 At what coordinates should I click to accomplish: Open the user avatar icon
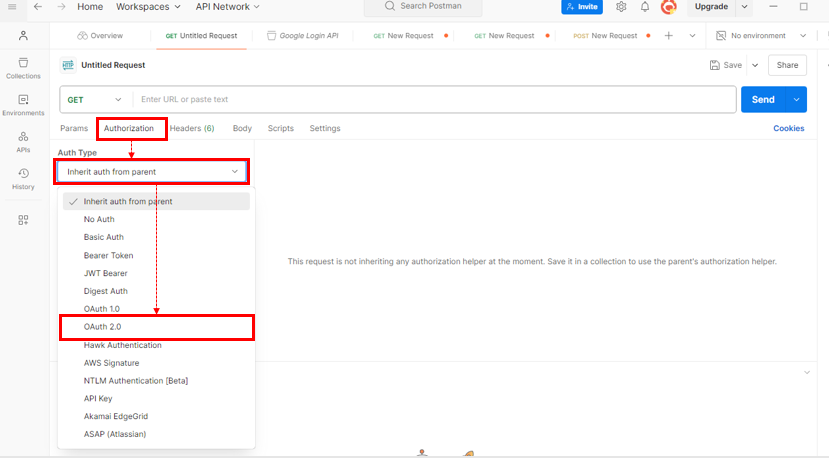click(x=669, y=7)
